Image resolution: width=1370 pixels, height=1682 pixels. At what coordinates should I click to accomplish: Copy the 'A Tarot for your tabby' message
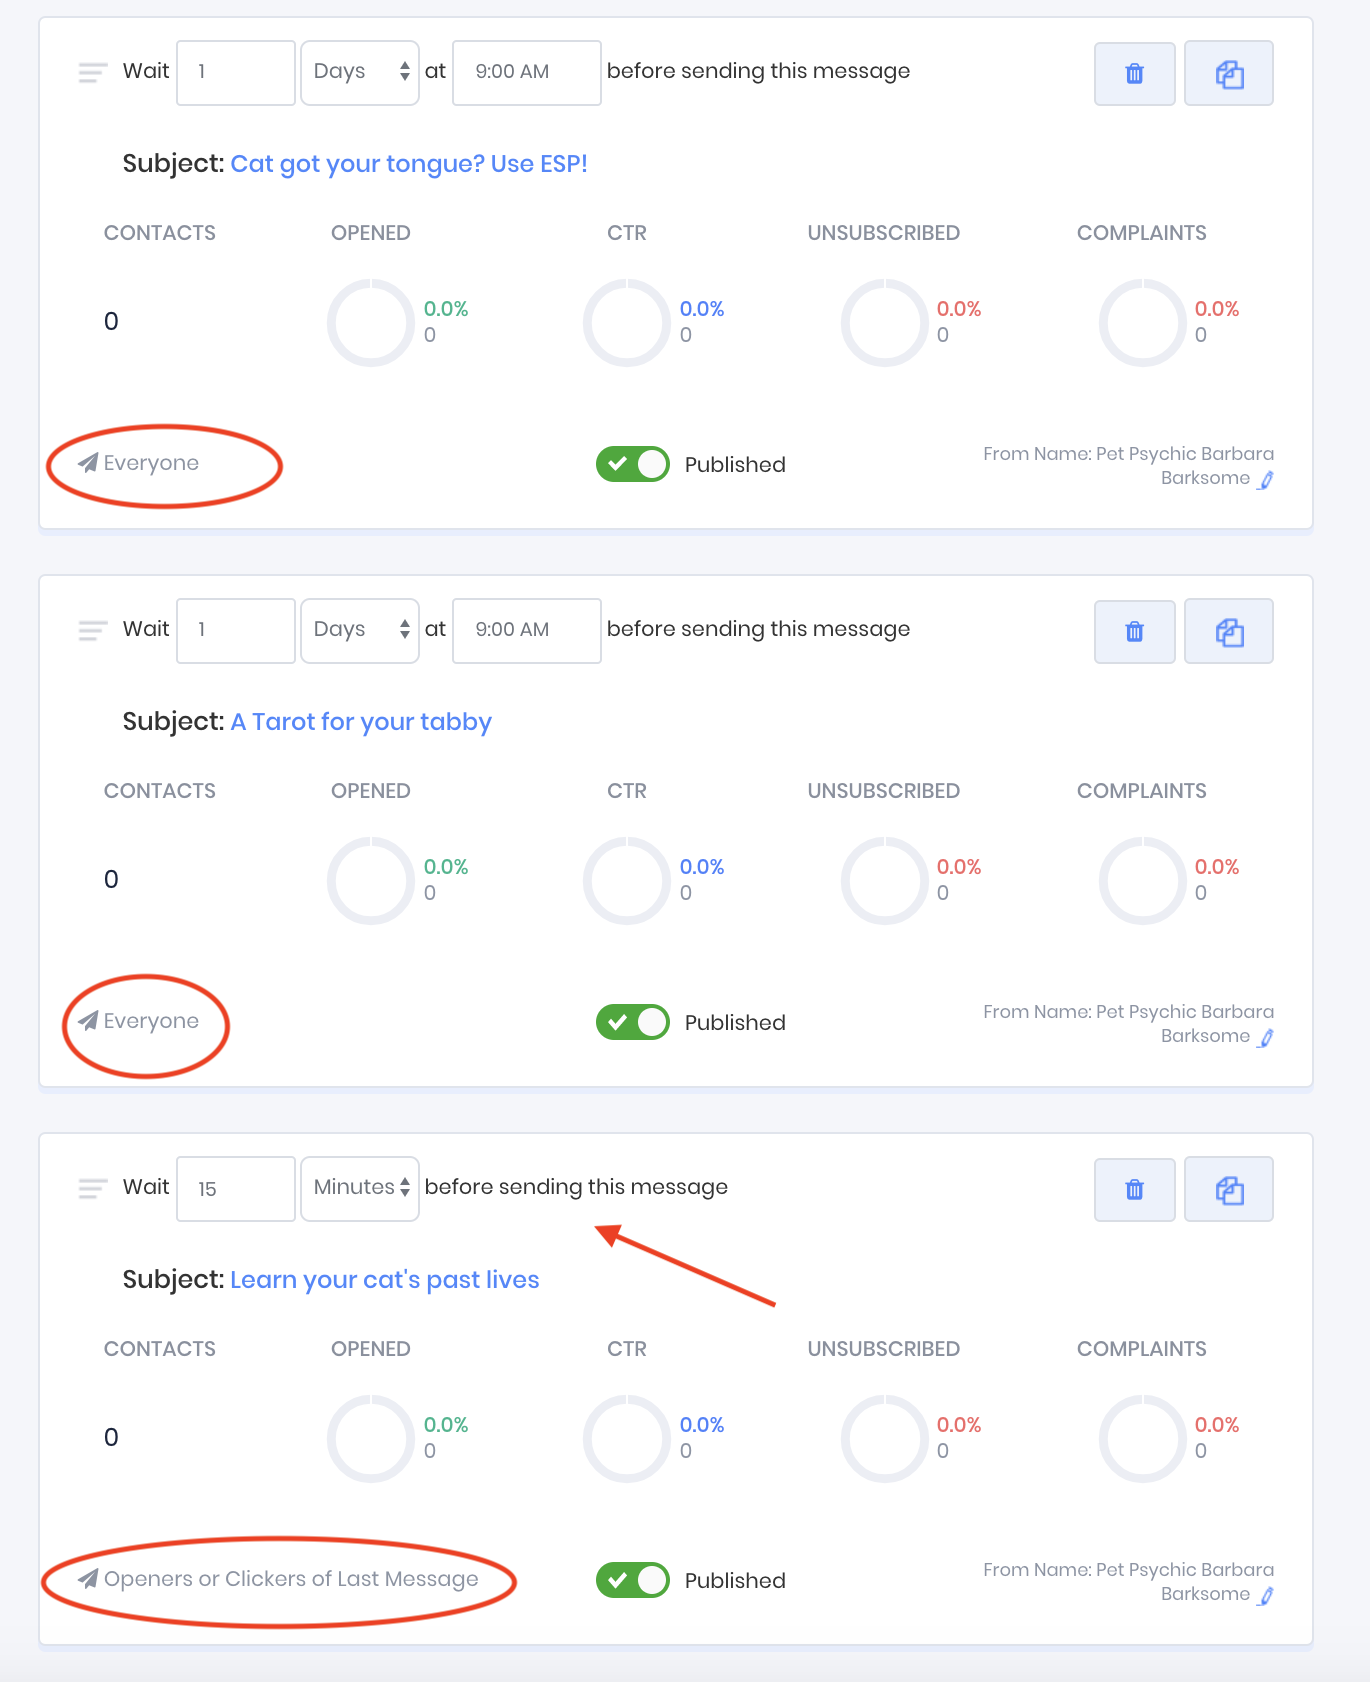(1228, 631)
